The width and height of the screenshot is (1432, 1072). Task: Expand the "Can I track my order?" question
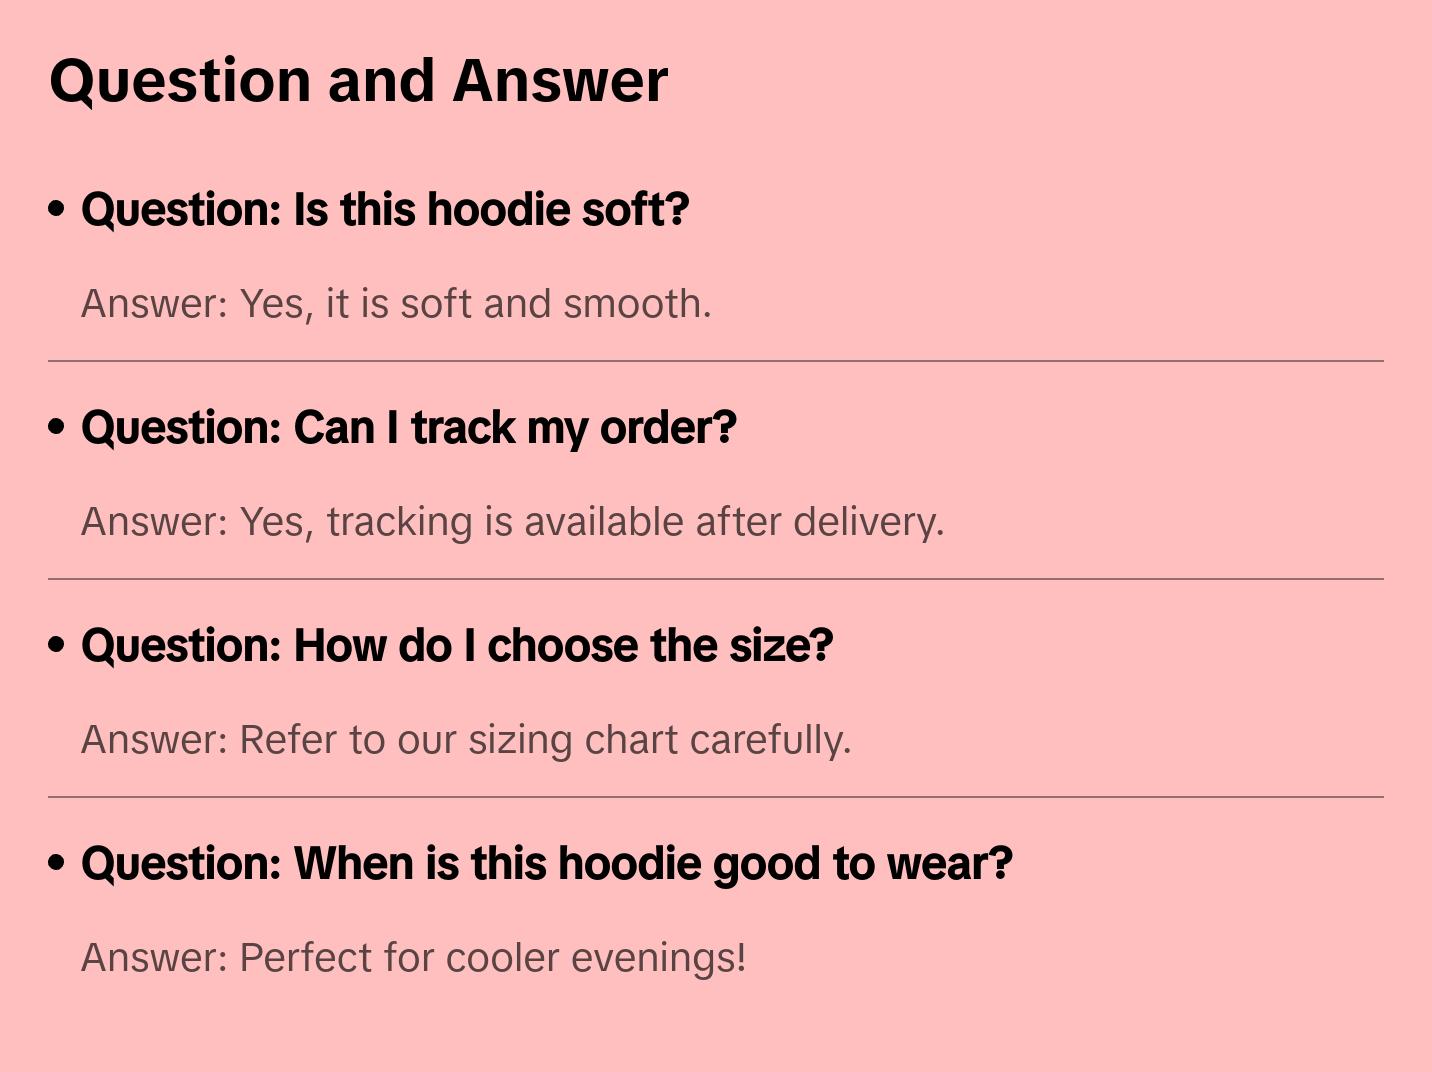[x=408, y=428]
